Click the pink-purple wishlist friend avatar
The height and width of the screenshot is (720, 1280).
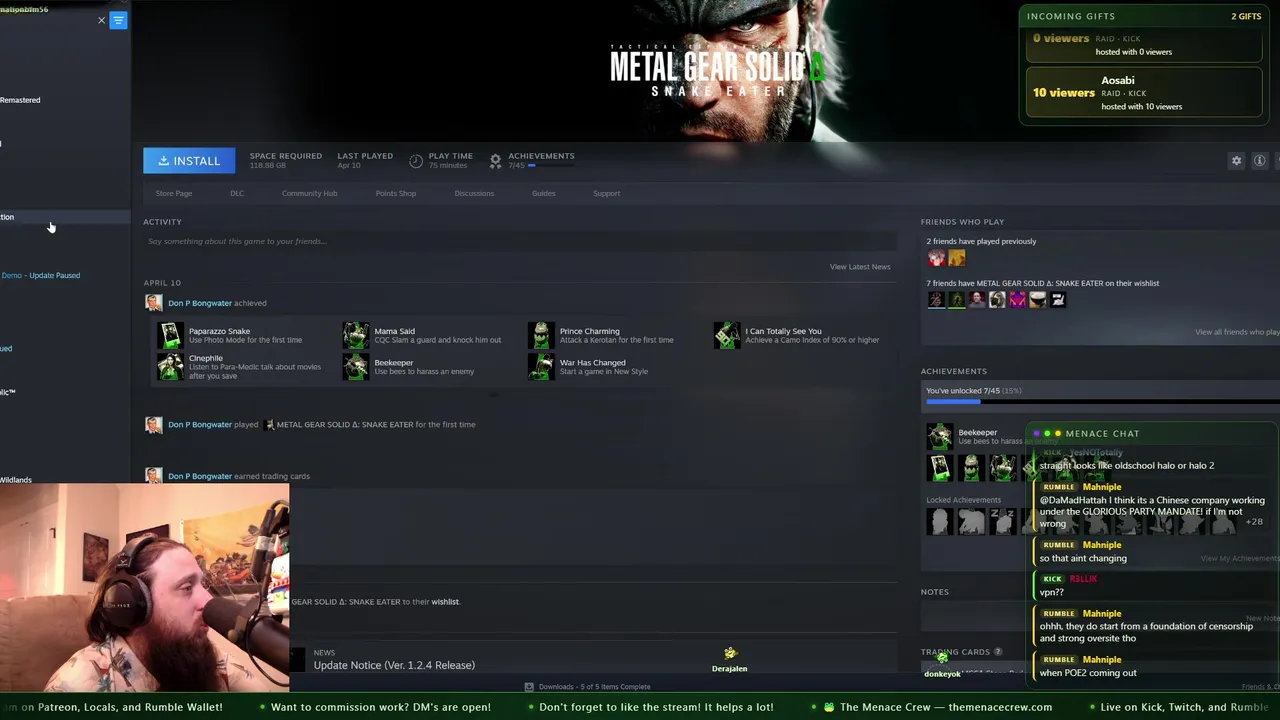coord(1017,299)
